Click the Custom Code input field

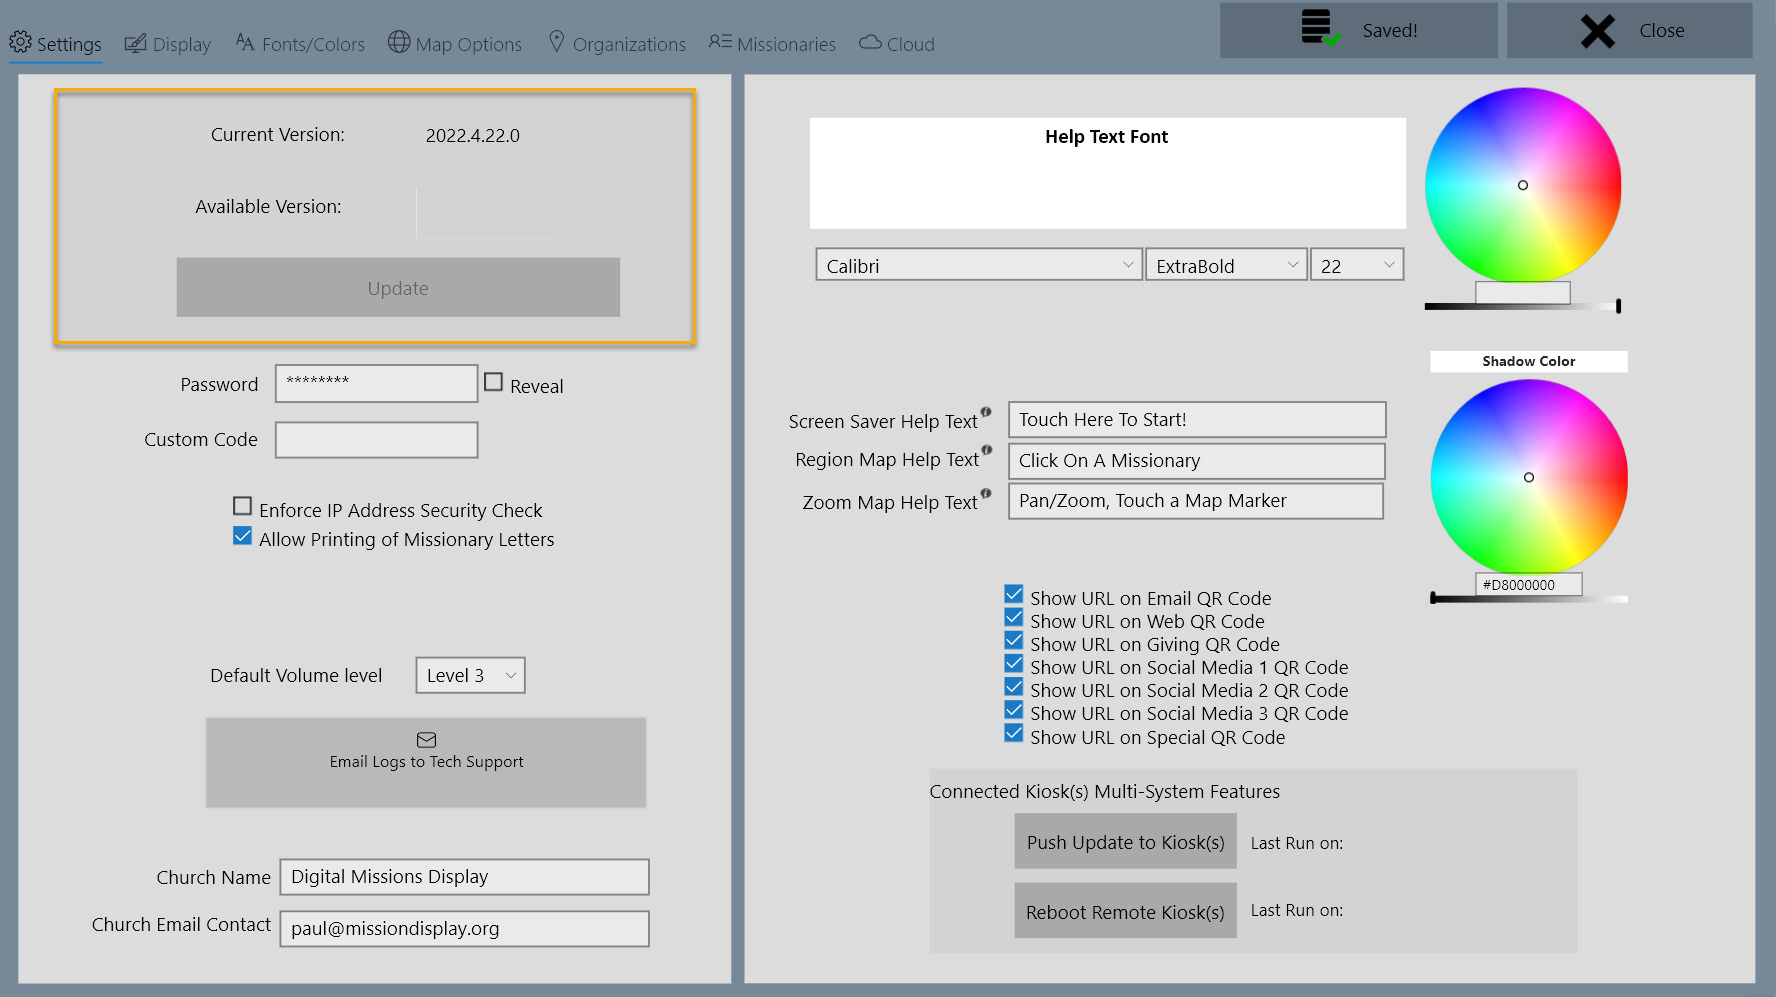(376, 440)
